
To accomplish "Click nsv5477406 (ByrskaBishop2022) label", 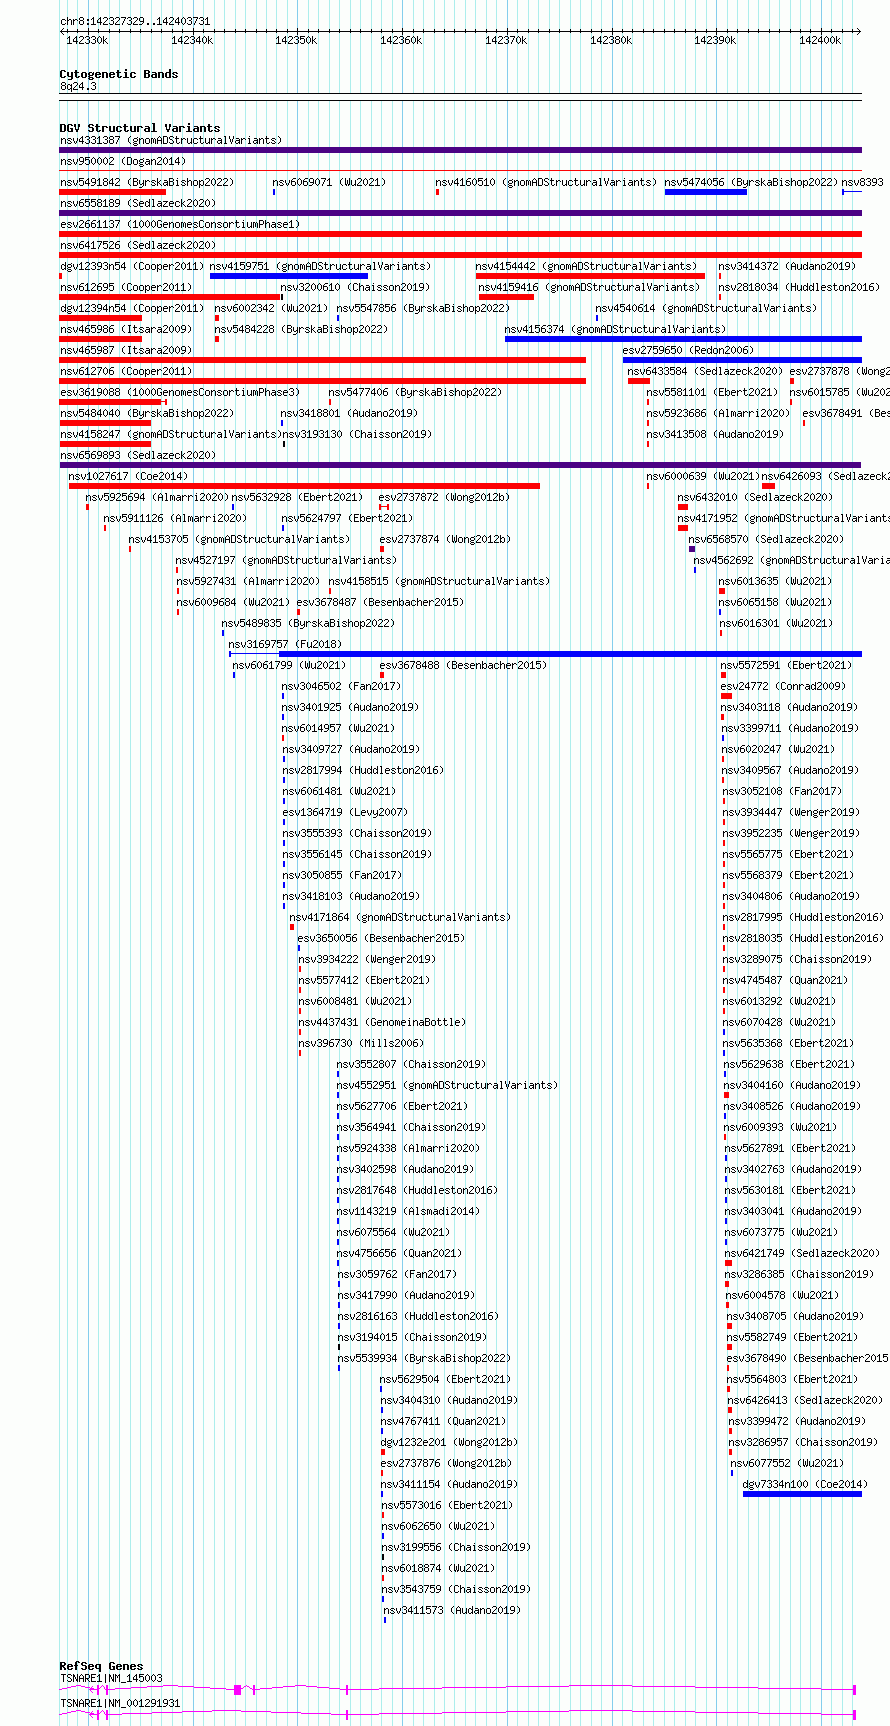I will tap(415, 392).
